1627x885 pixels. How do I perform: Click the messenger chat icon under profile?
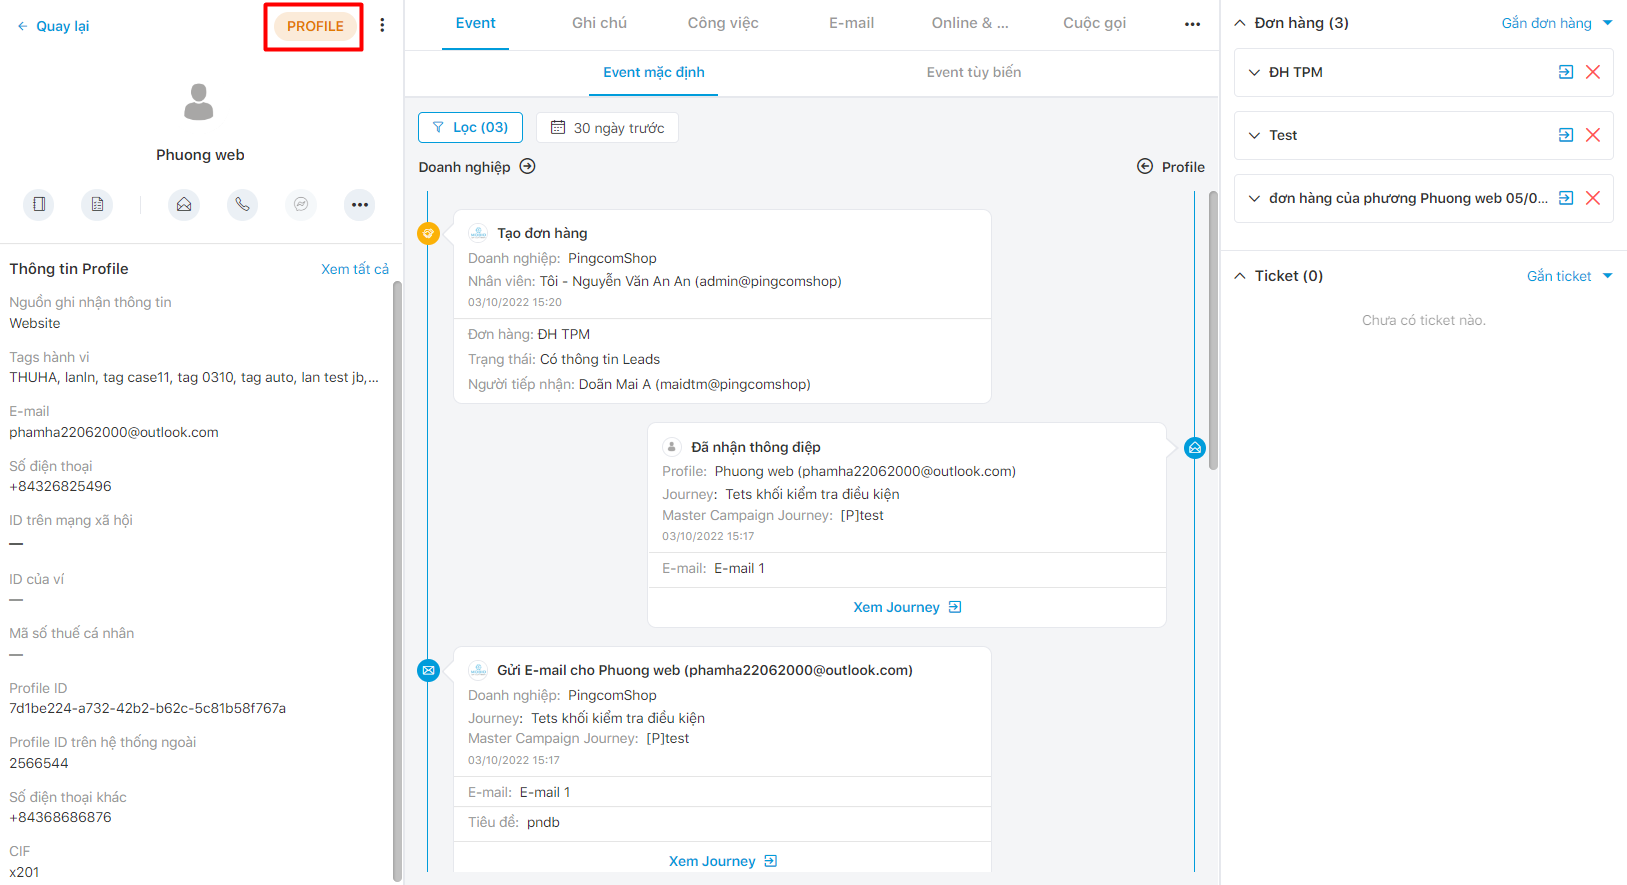pyautogui.click(x=301, y=204)
